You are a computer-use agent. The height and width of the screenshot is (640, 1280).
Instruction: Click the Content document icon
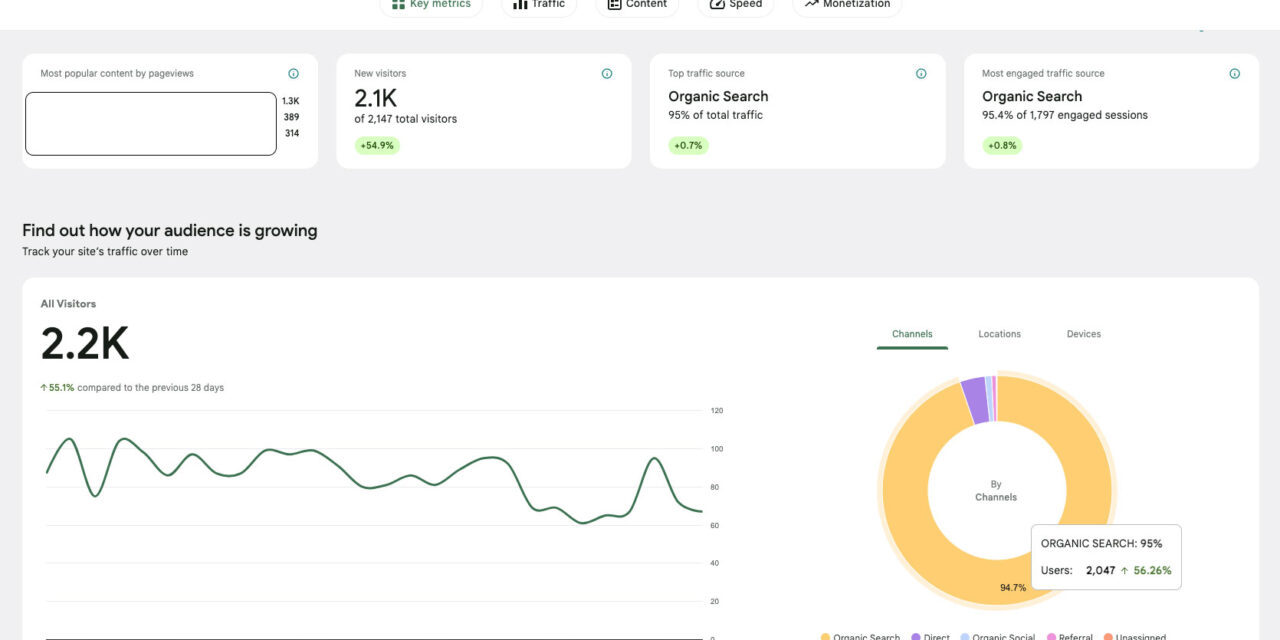pyautogui.click(x=614, y=4)
